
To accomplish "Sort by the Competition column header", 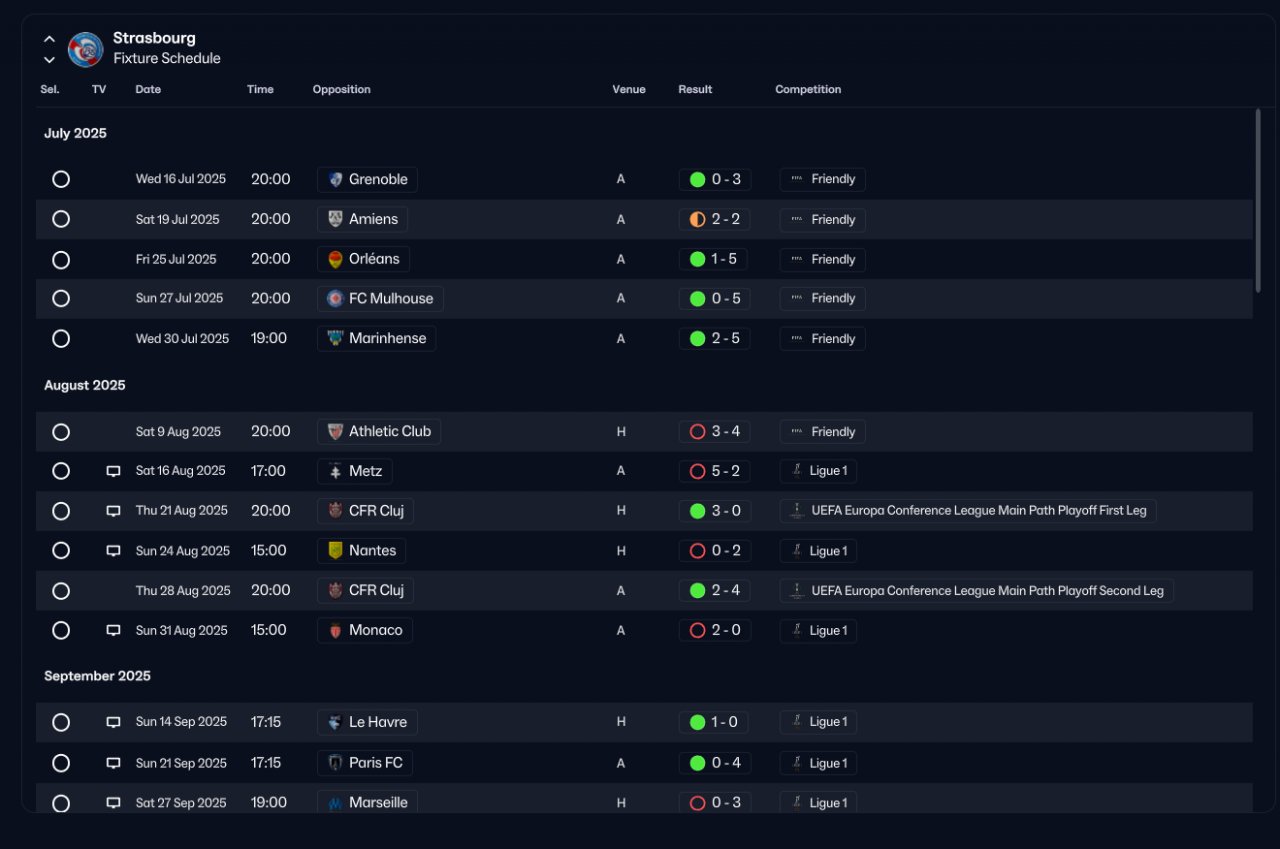I will pos(808,89).
